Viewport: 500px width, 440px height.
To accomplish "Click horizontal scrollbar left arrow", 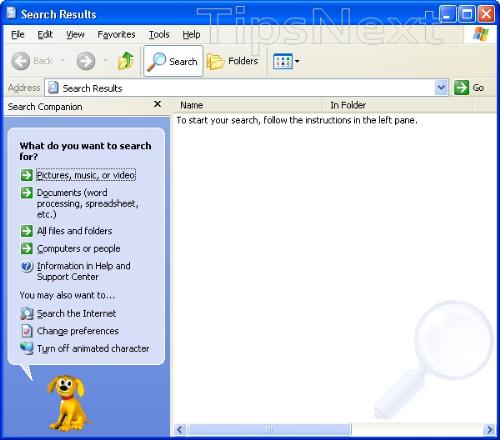I will [180, 429].
